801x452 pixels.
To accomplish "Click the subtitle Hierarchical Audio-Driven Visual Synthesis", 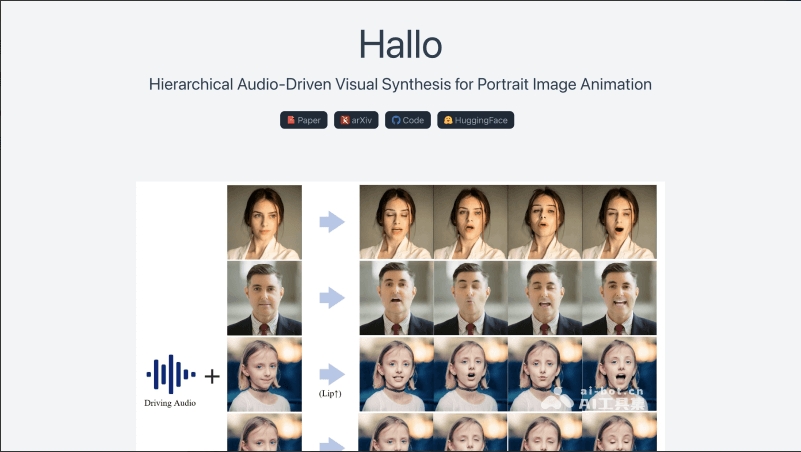I will (x=400, y=84).
